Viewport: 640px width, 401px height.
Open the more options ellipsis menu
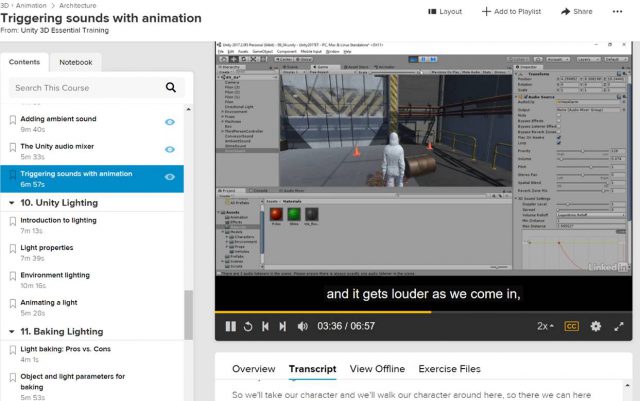pyautogui.click(x=618, y=11)
